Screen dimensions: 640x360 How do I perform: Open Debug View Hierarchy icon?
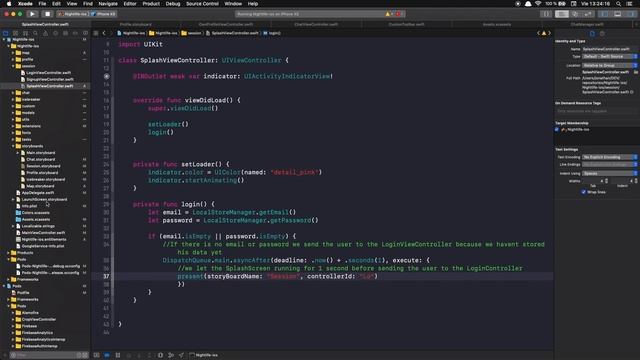(x=160, y=355)
